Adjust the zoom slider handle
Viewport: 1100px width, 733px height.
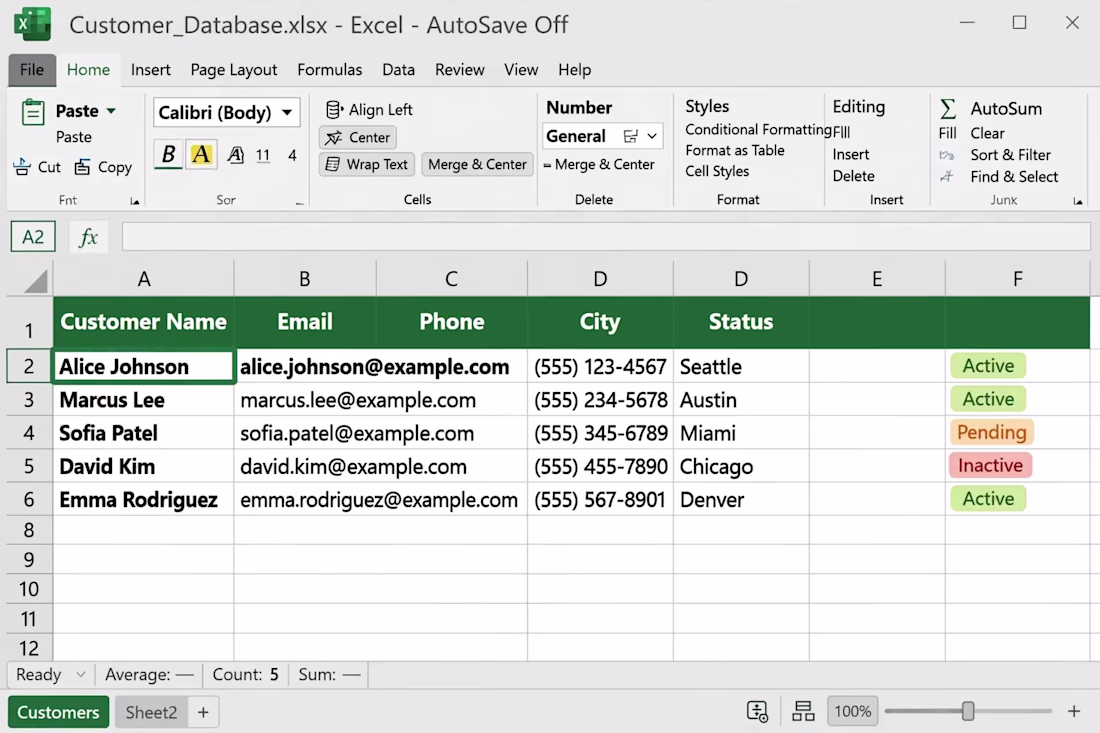(x=968, y=711)
